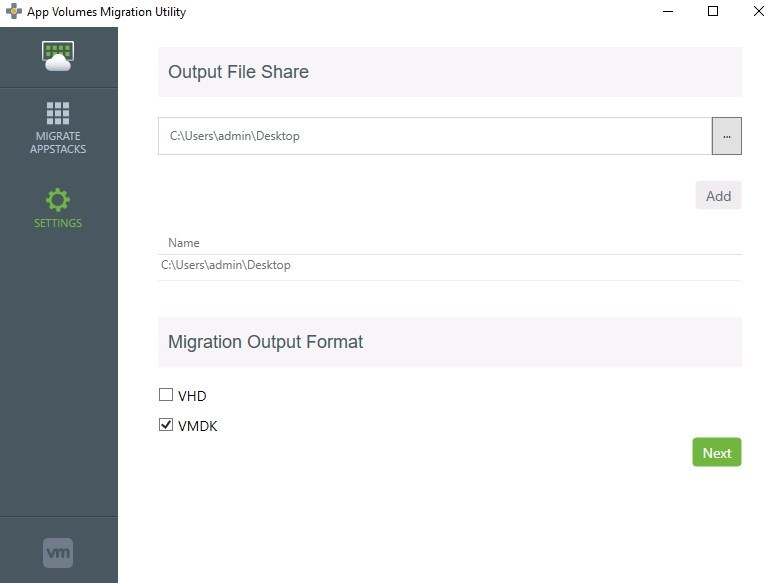Browse for folder with the ellipsis button
The width and height of the screenshot is (775, 583).
[727, 136]
